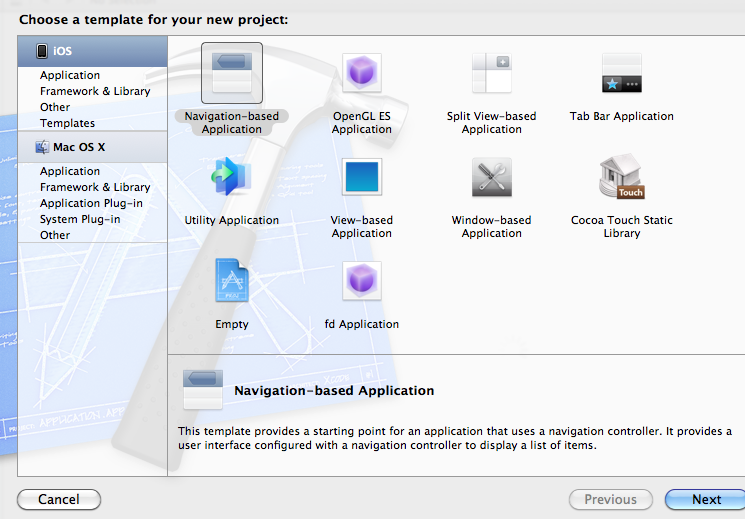Screen dimensions: 745x519
Task: Click the Mac OS X Finder icon
Action: point(42,147)
